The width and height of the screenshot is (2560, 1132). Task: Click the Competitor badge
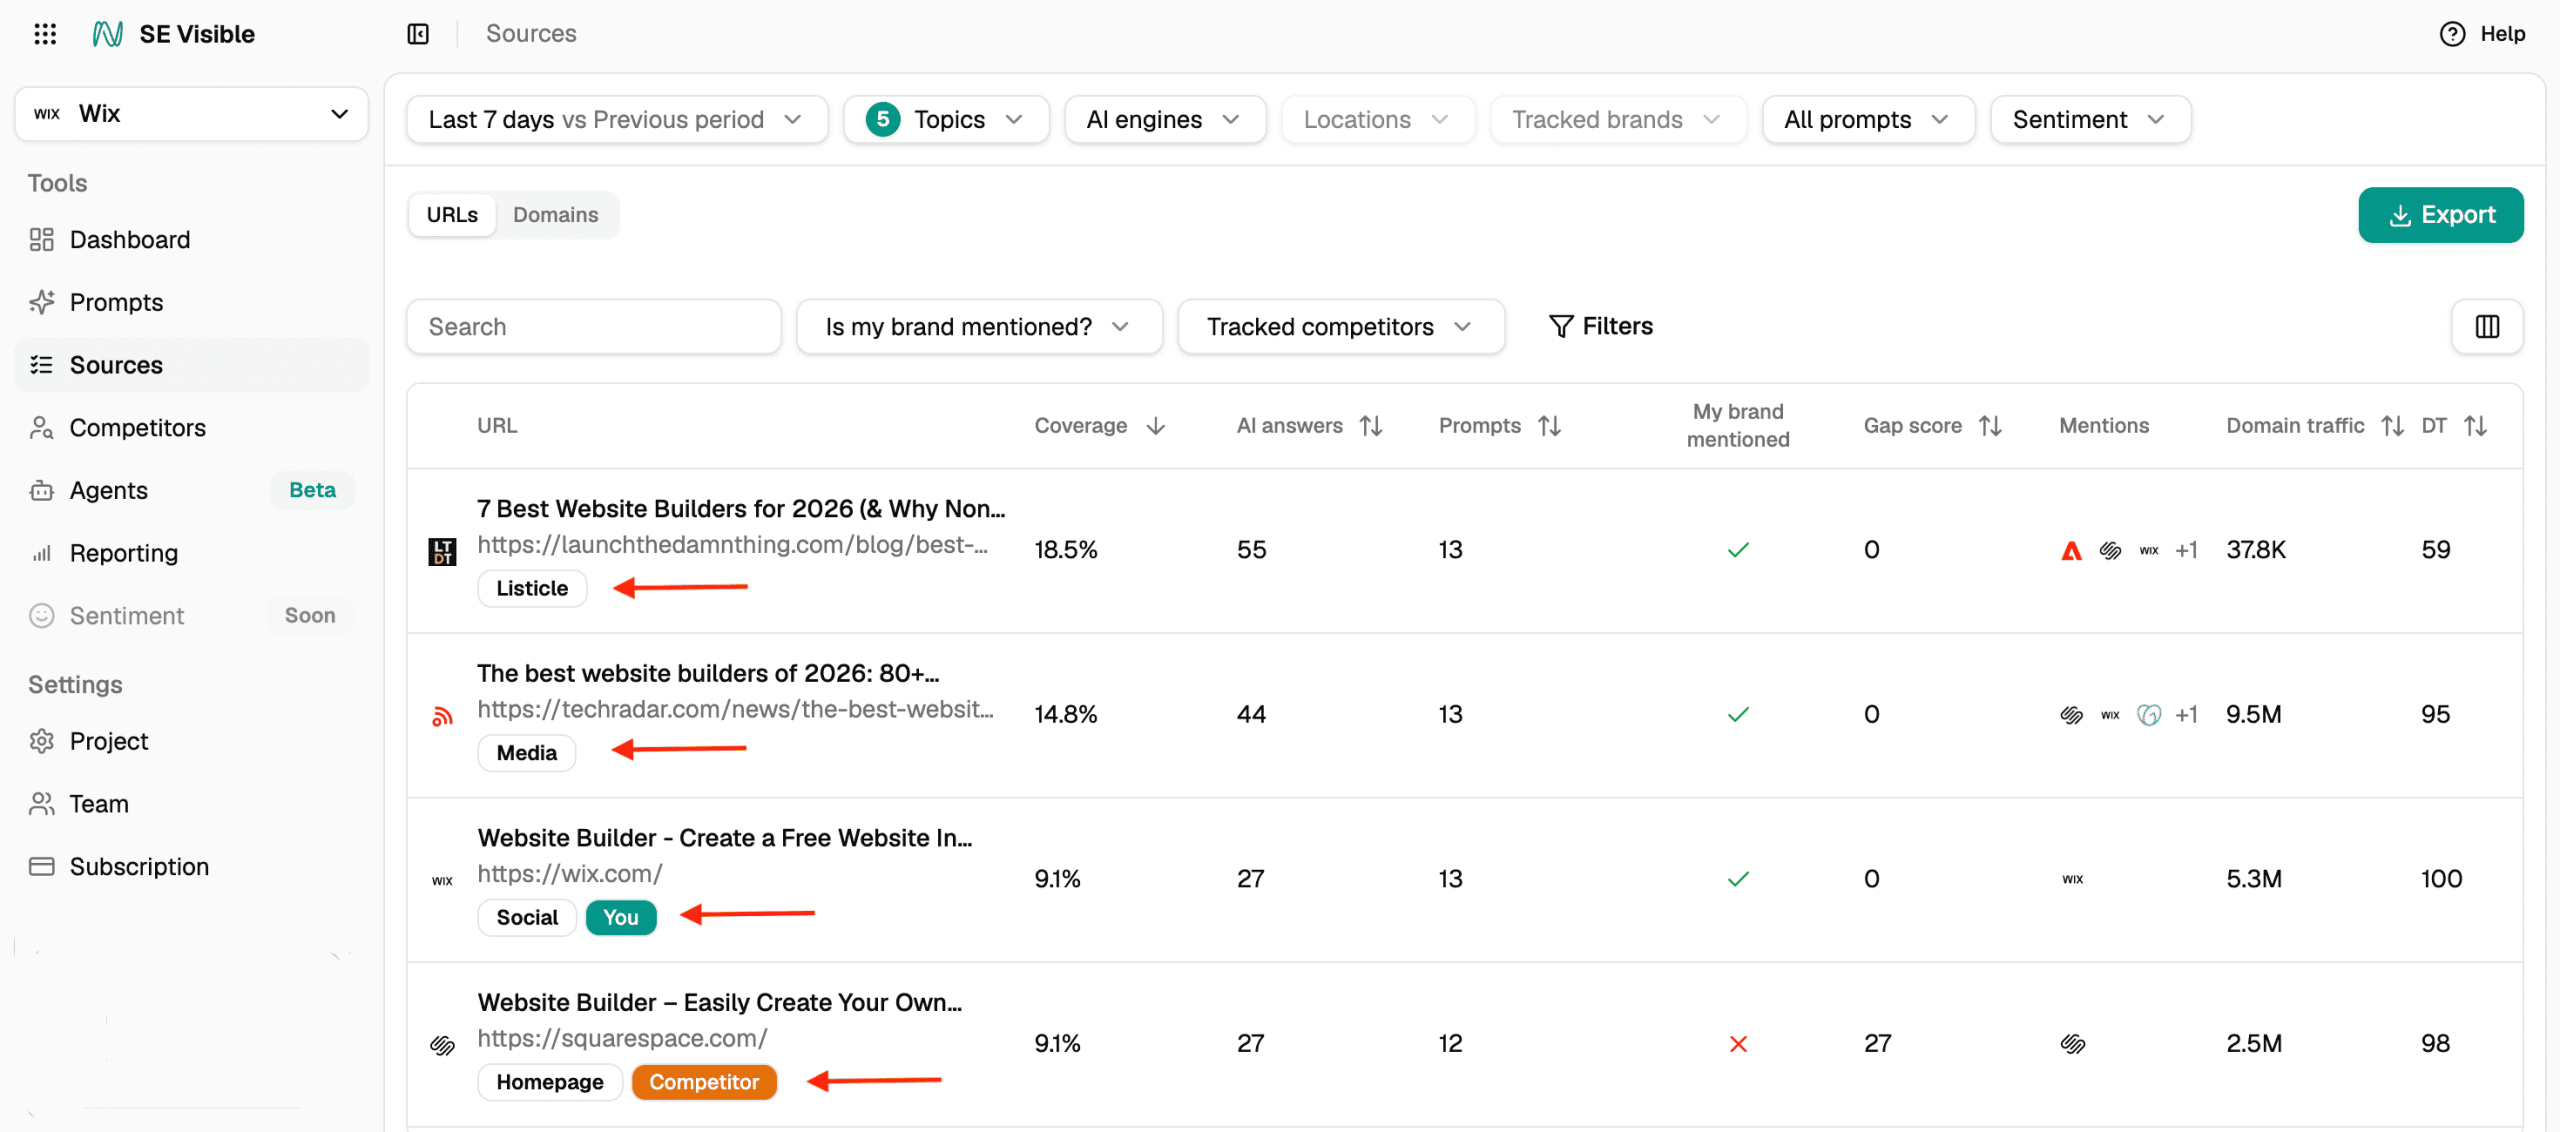(x=704, y=1082)
